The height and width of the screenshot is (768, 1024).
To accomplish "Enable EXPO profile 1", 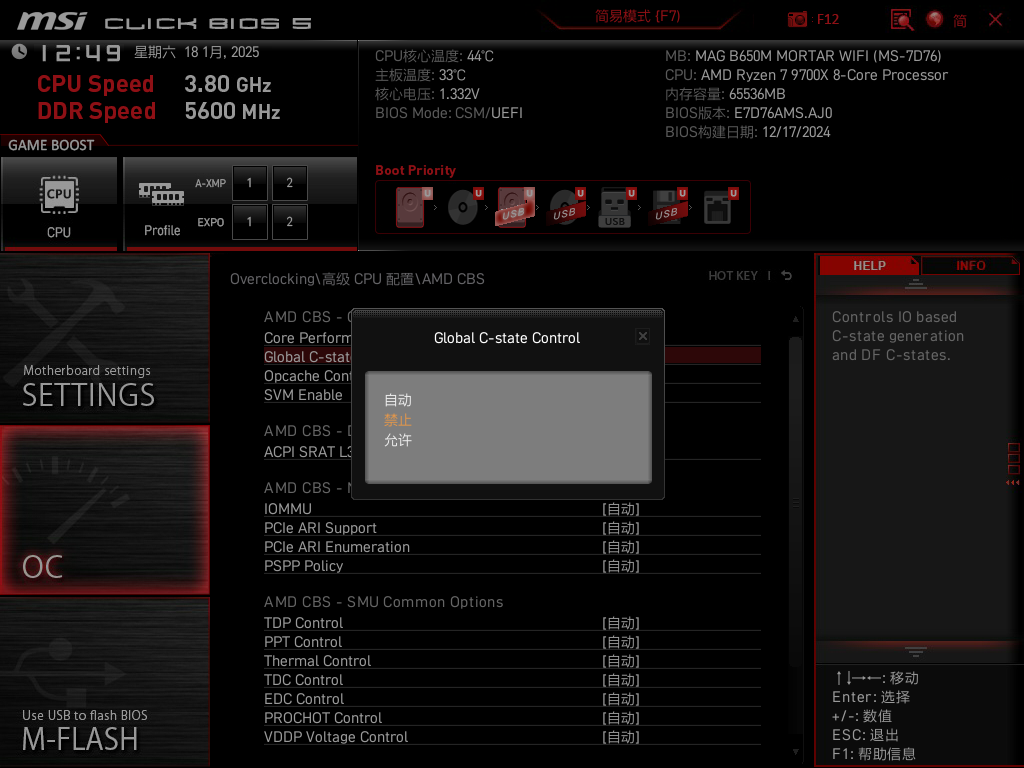I will pyautogui.click(x=249, y=222).
